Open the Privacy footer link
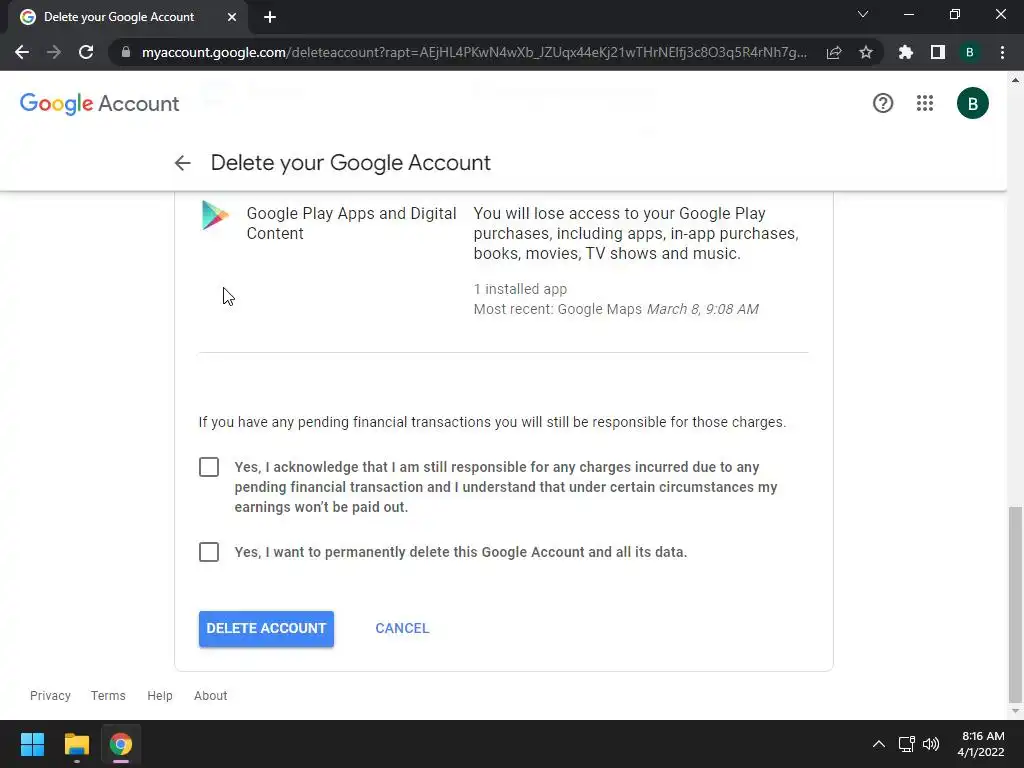1024x768 pixels. pos(50,696)
